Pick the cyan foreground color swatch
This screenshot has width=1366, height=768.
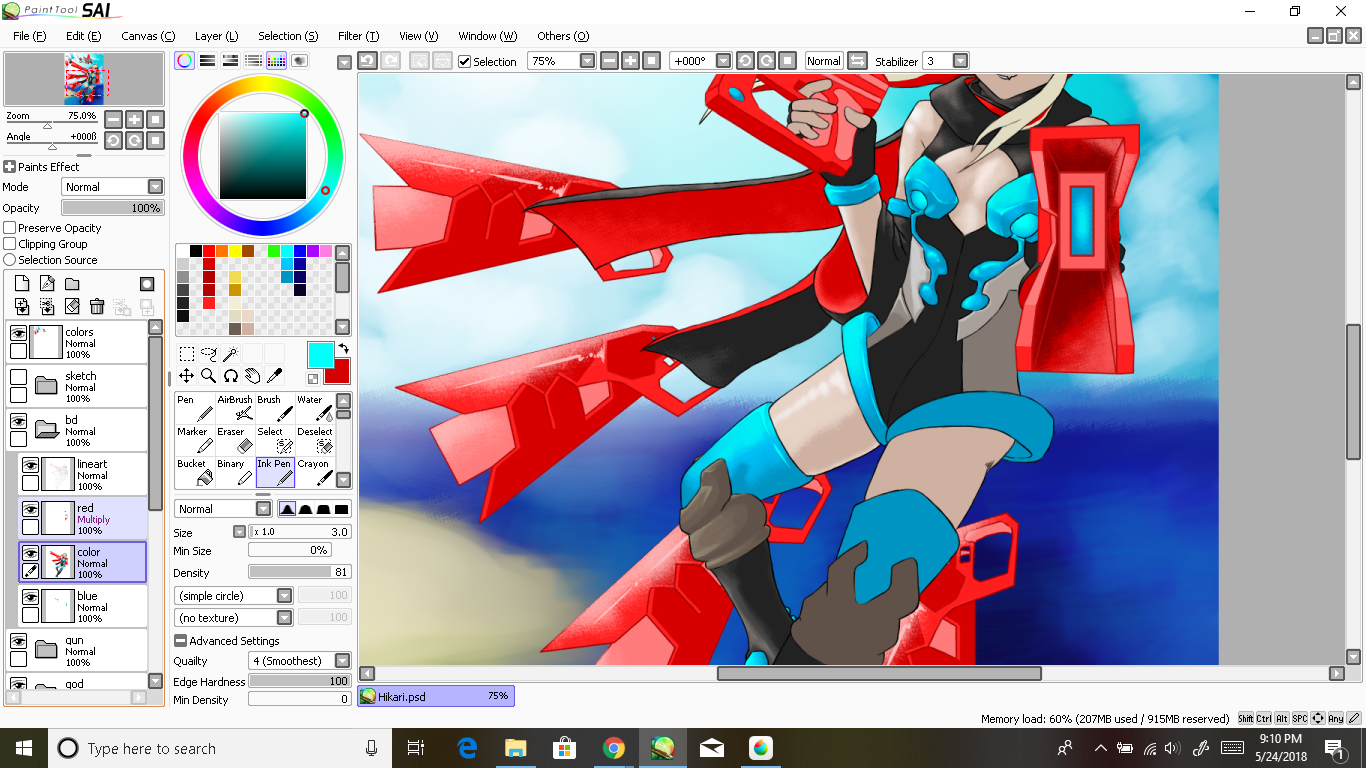pos(320,354)
